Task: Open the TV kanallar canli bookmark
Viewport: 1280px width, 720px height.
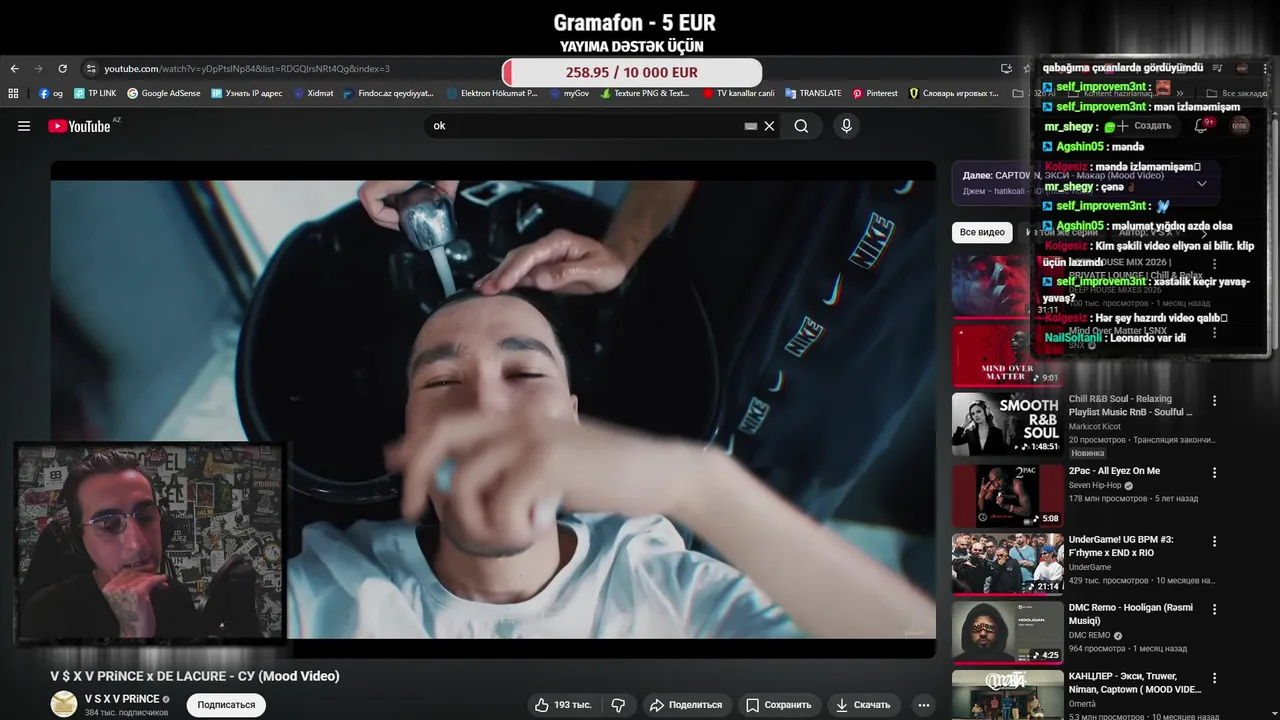Action: [738, 93]
